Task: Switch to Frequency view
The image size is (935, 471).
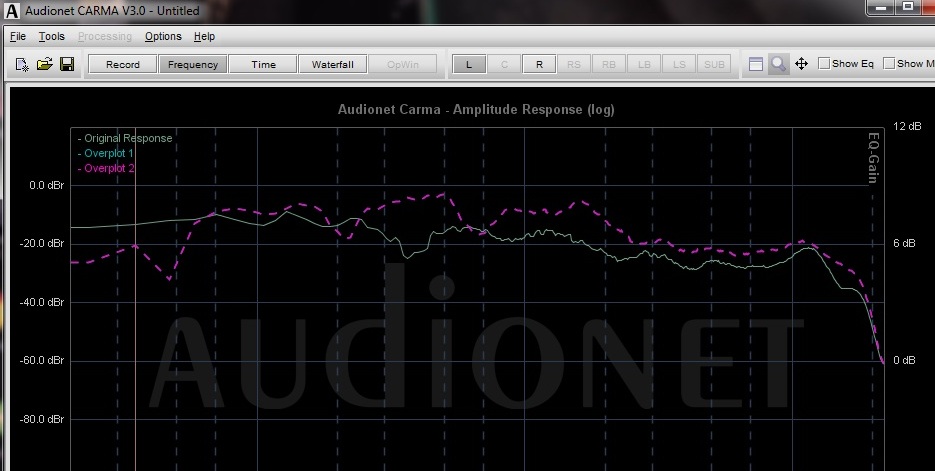Action: [x=193, y=65]
